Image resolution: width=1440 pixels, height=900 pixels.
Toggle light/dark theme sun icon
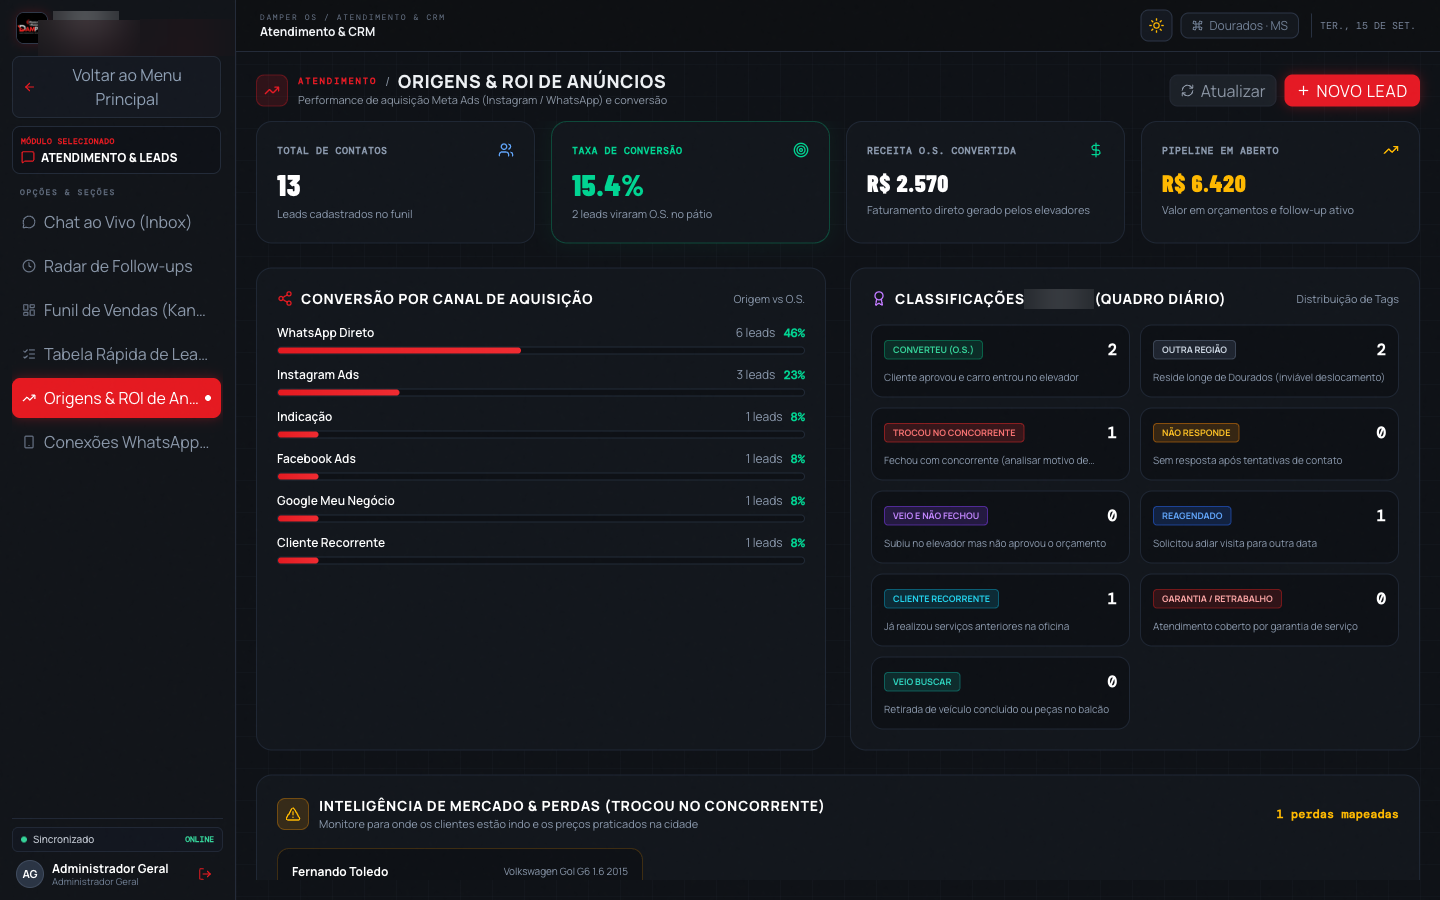(1156, 26)
